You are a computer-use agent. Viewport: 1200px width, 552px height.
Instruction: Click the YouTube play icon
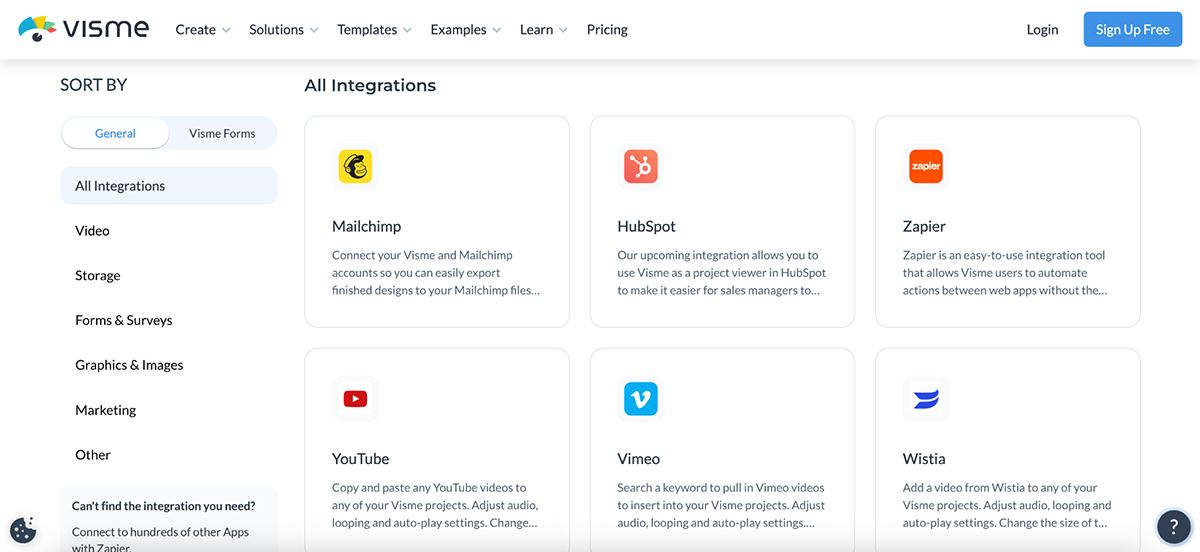click(x=355, y=399)
